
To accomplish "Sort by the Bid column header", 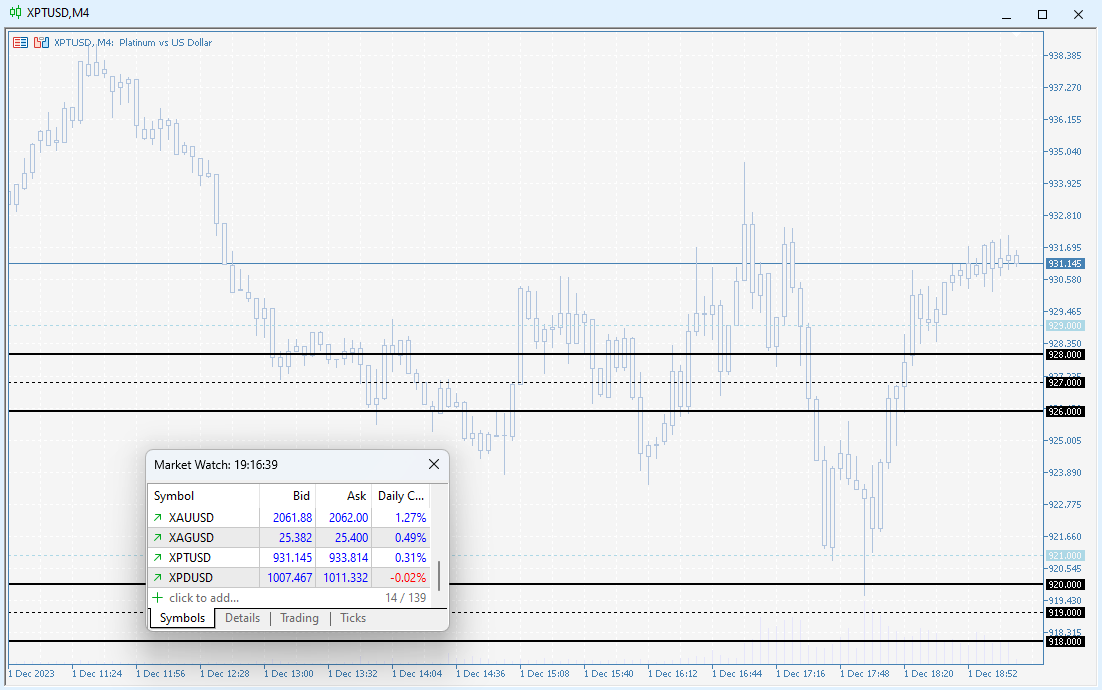I will click(287, 495).
